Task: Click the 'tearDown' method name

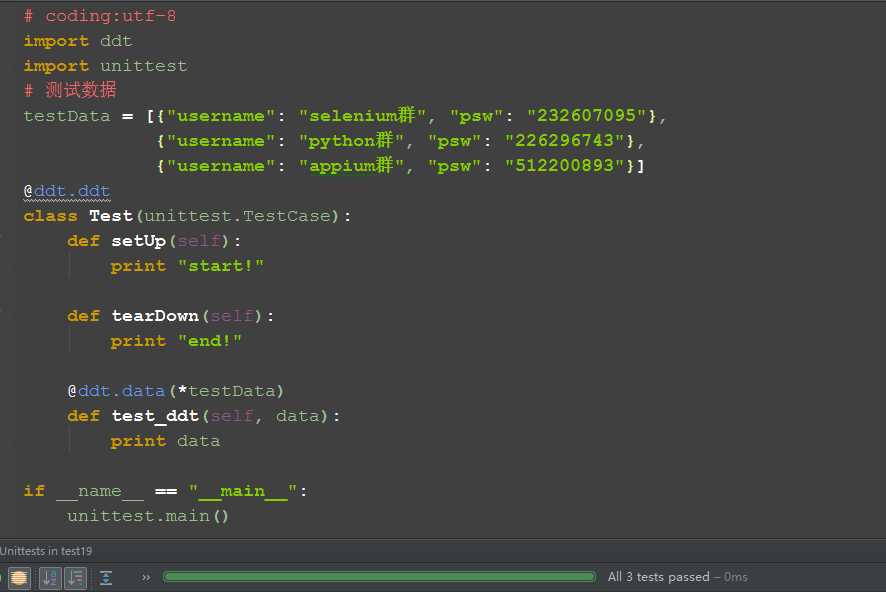Action: click(155, 316)
